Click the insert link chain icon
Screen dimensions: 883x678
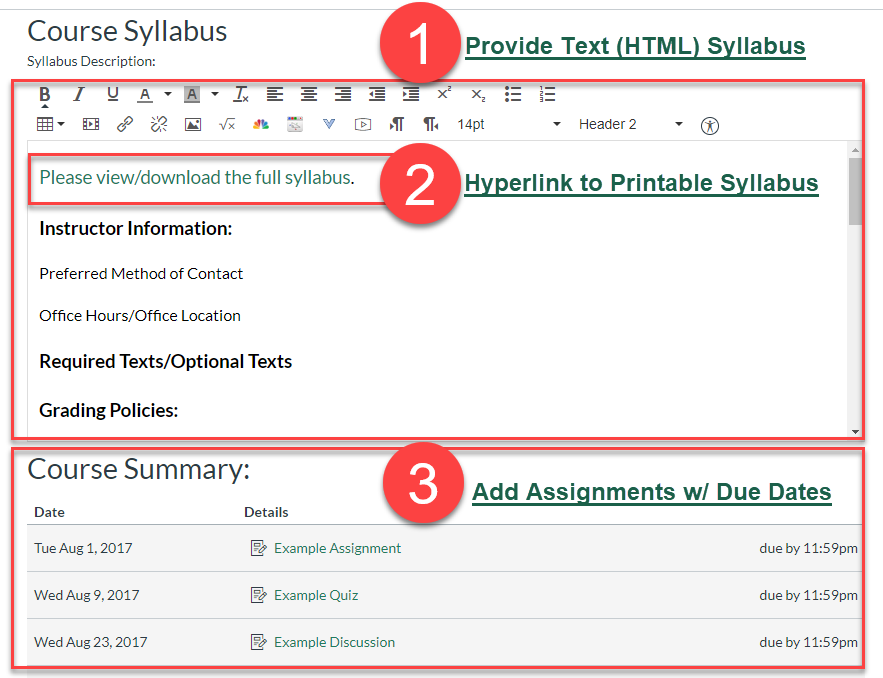tap(125, 124)
